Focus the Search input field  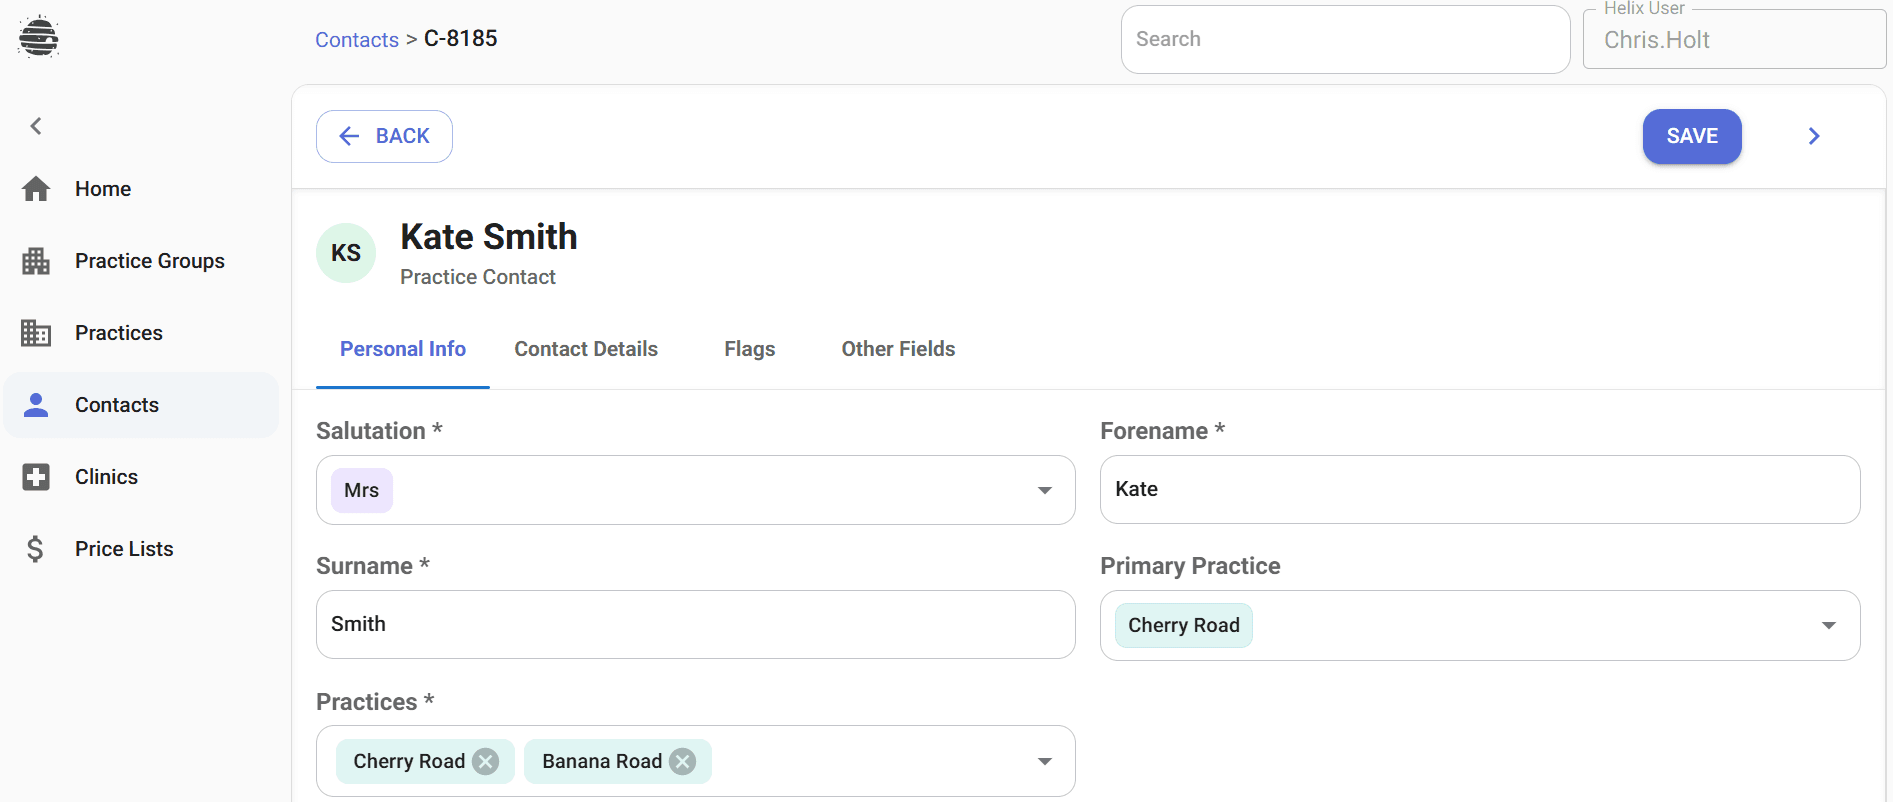1345,40
